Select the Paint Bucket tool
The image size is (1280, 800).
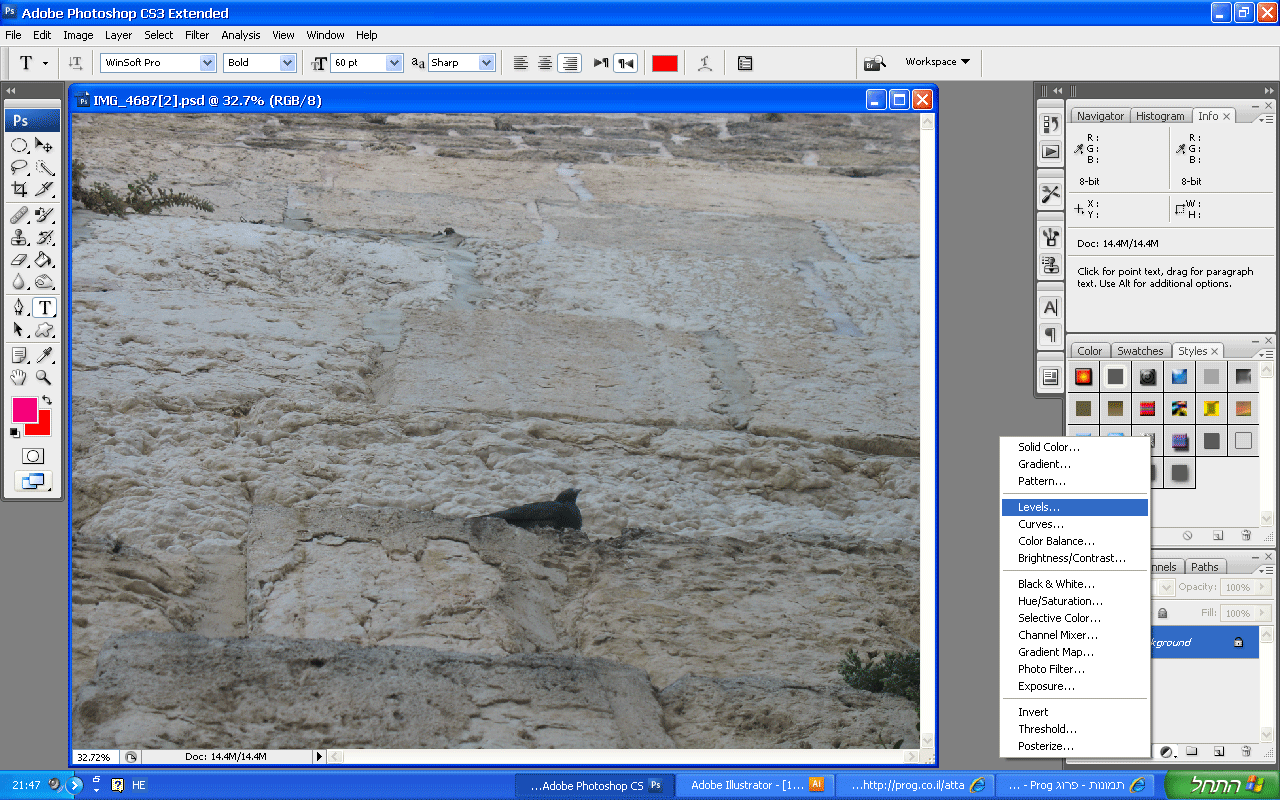[44, 260]
